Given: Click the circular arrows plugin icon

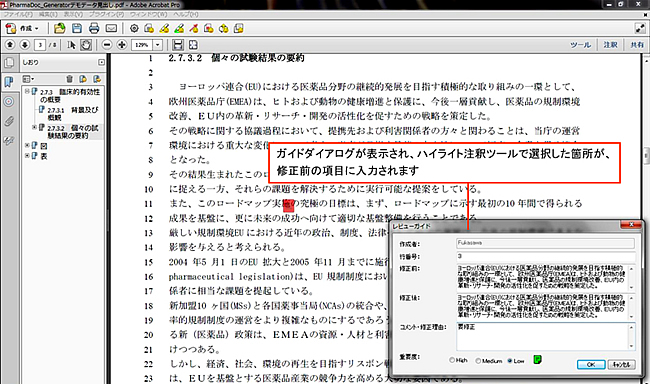Looking at the screenshot, I should 224,28.
